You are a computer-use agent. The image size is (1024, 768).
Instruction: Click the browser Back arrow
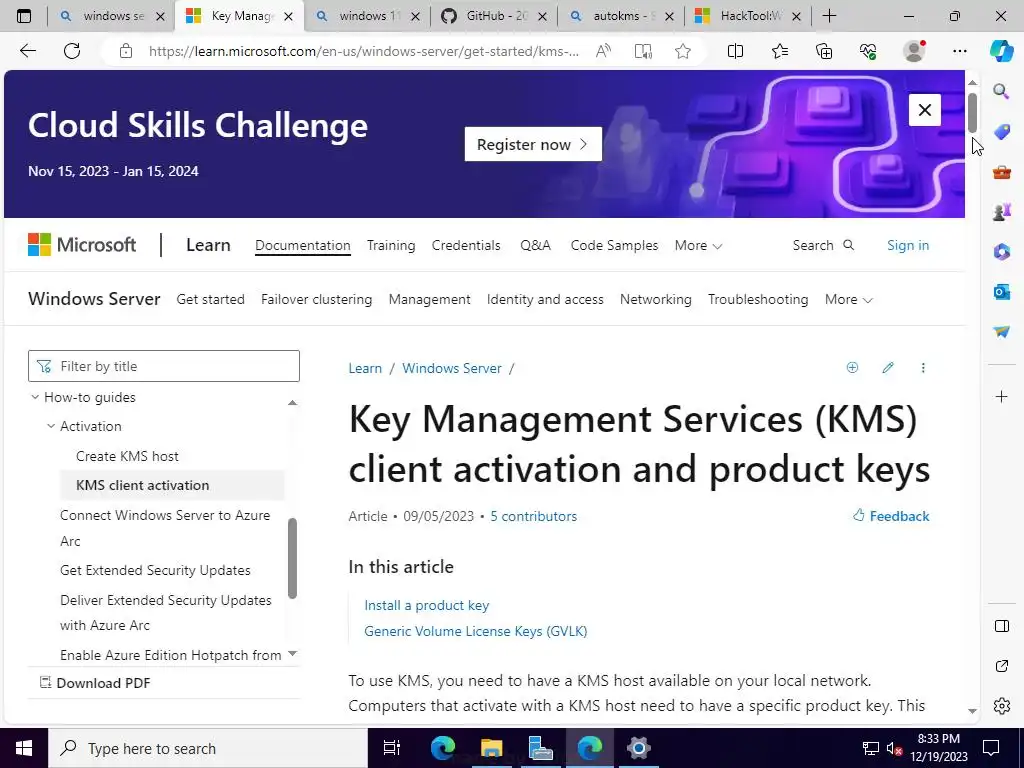click(27, 51)
